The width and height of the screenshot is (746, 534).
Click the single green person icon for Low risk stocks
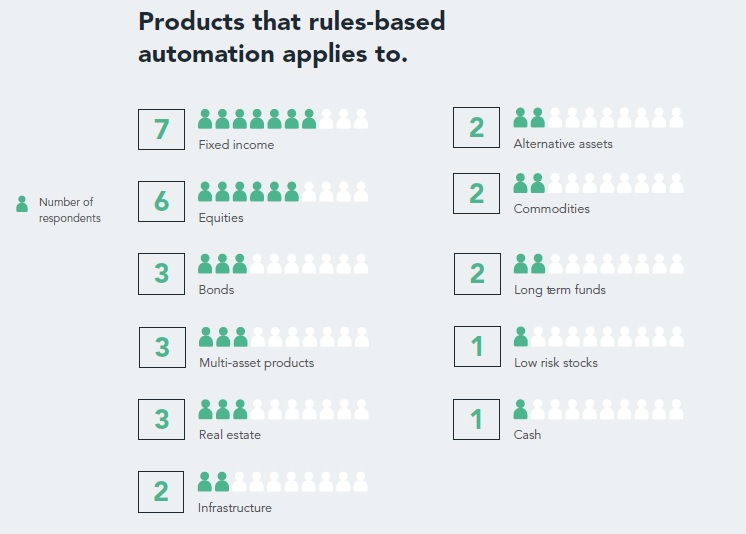click(520, 336)
